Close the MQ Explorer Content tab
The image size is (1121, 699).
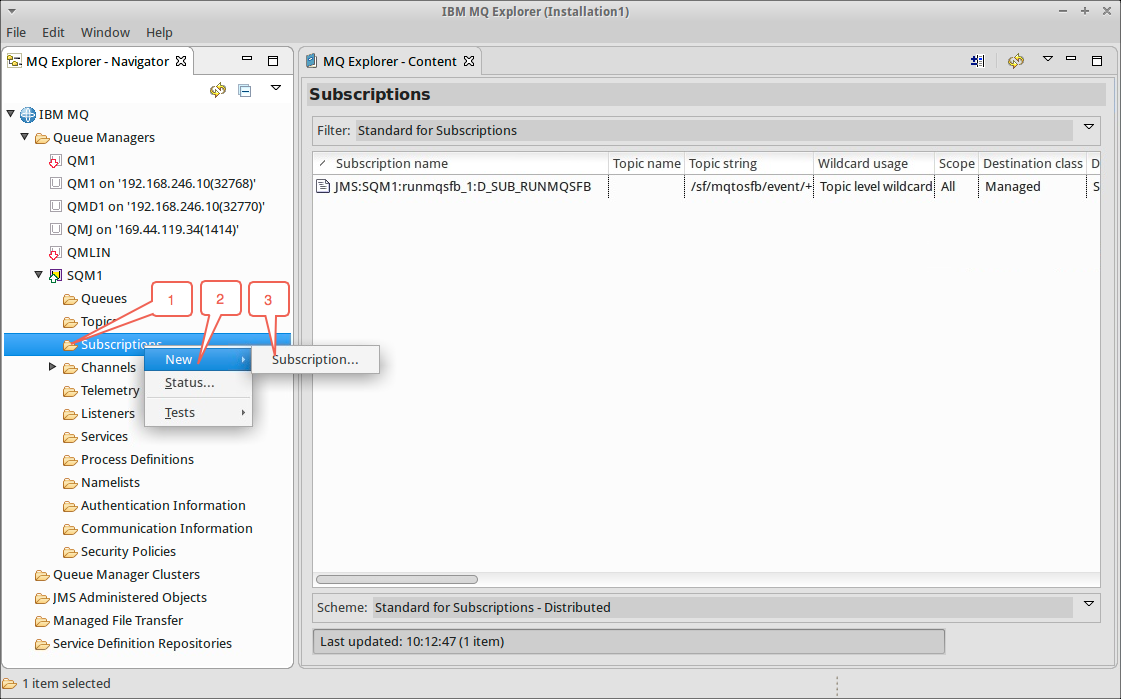[469, 61]
